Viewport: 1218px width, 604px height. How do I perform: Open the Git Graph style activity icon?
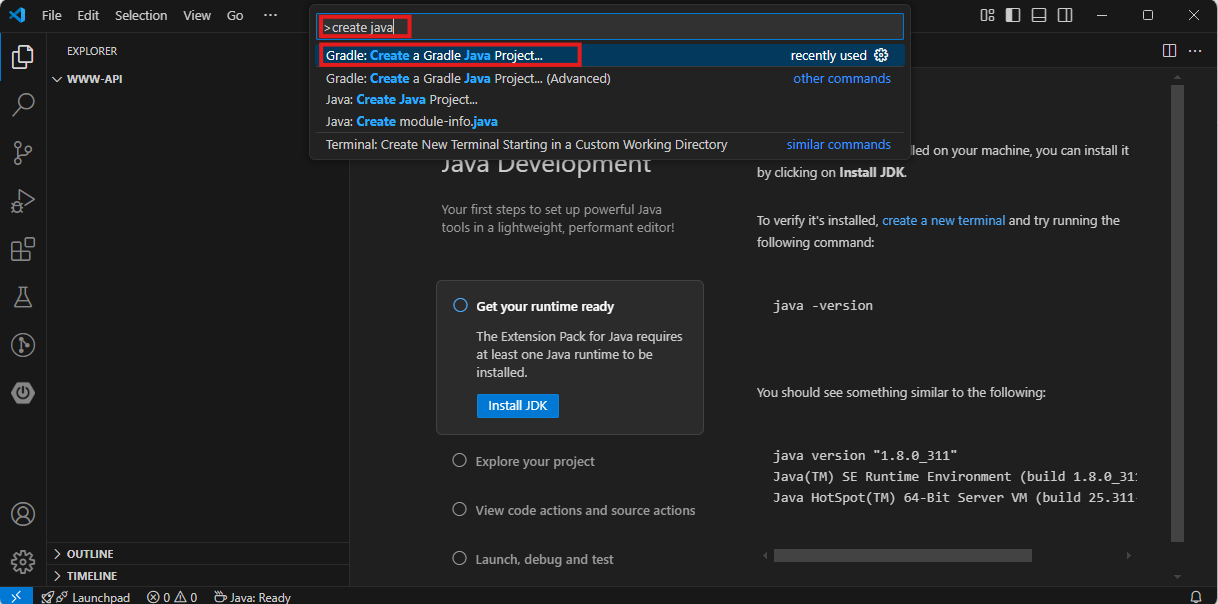coord(22,345)
